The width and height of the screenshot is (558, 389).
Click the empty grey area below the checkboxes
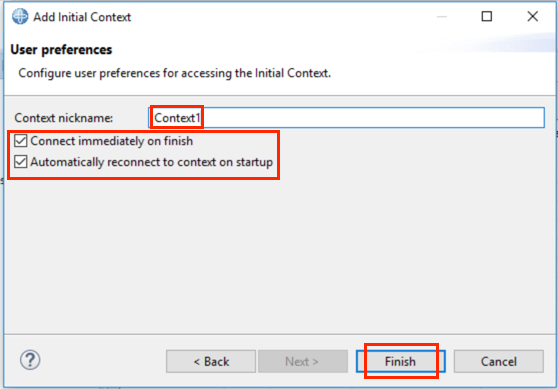click(279, 256)
